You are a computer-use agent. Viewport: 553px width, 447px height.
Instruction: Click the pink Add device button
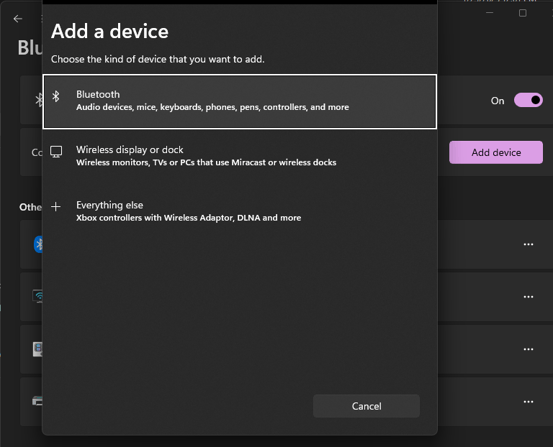pos(496,152)
